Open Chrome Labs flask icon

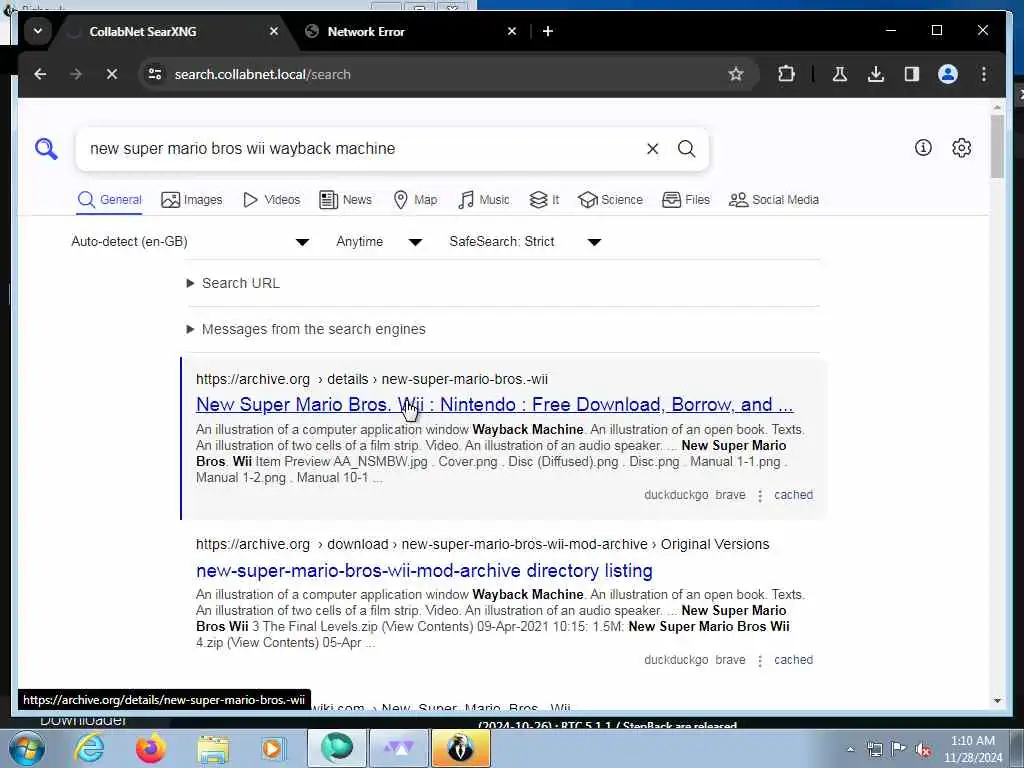pyautogui.click(x=840, y=74)
